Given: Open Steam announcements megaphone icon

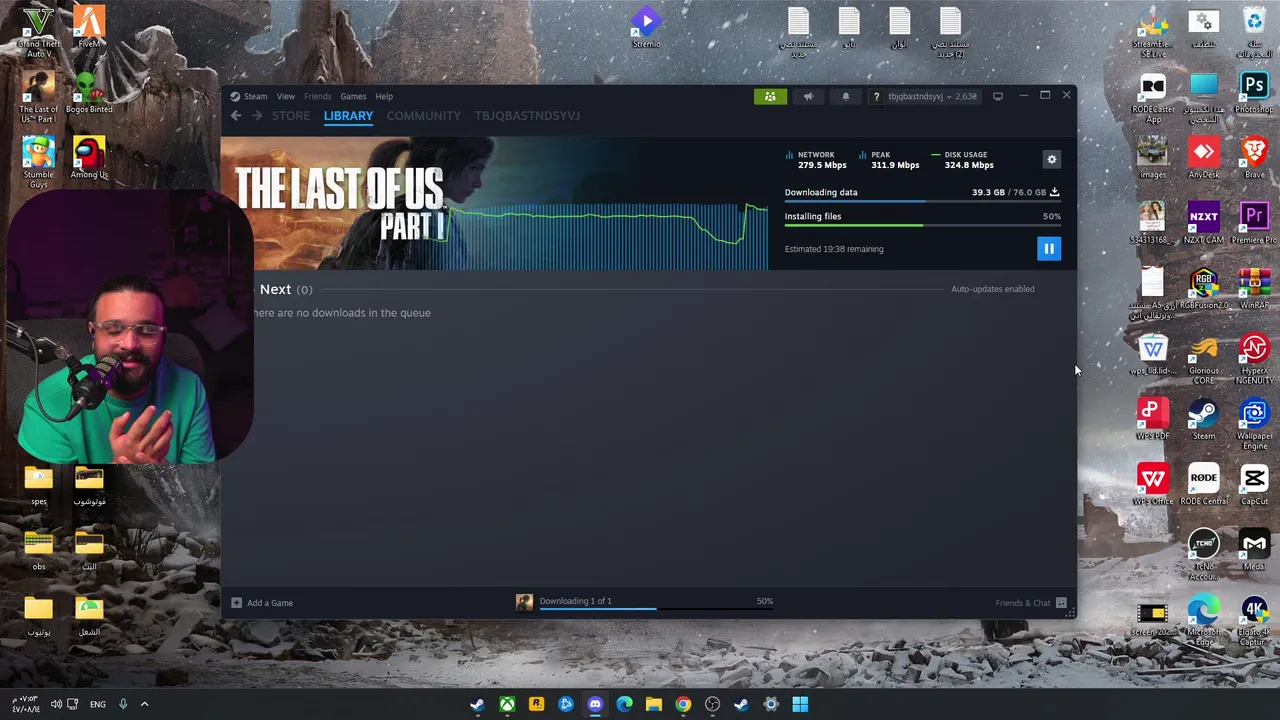Looking at the screenshot, I should (808, 96).
